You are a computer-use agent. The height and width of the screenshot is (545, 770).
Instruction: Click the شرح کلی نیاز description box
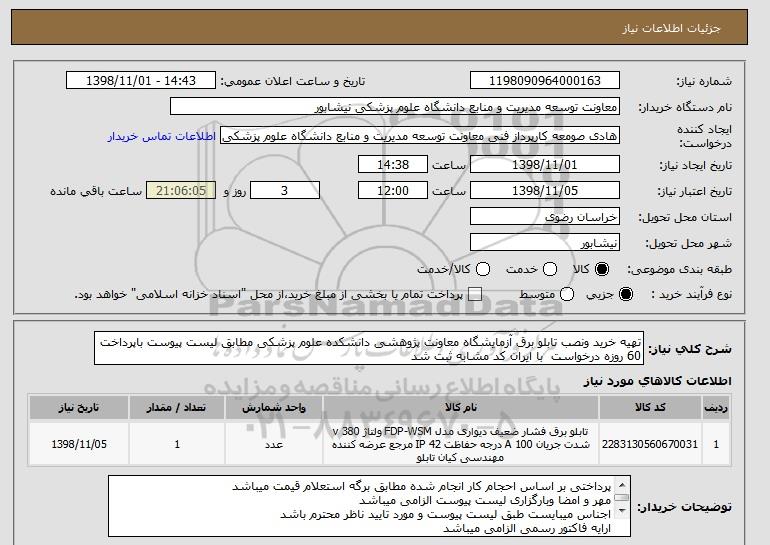[369, 348]
